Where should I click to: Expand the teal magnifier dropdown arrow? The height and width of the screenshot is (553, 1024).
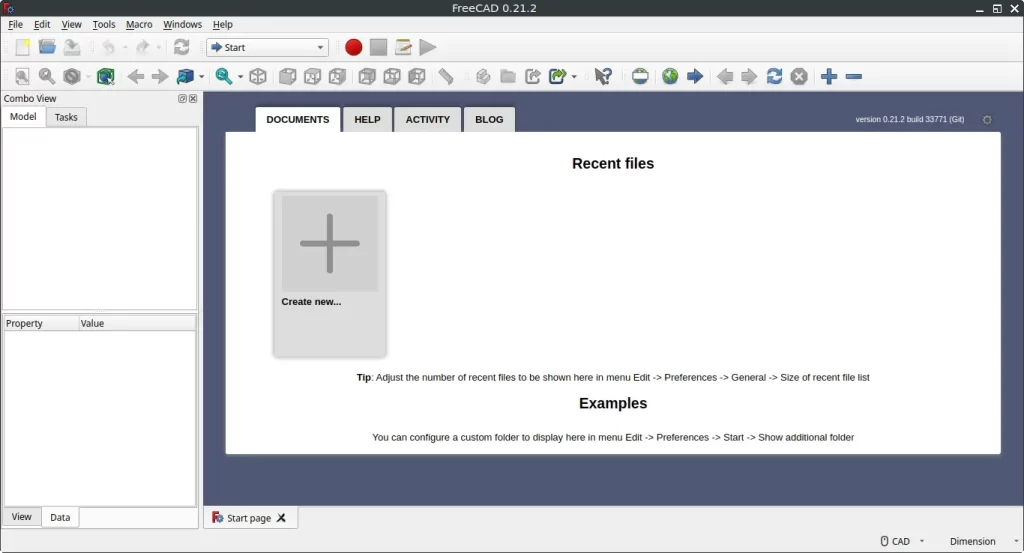(240, 76)
